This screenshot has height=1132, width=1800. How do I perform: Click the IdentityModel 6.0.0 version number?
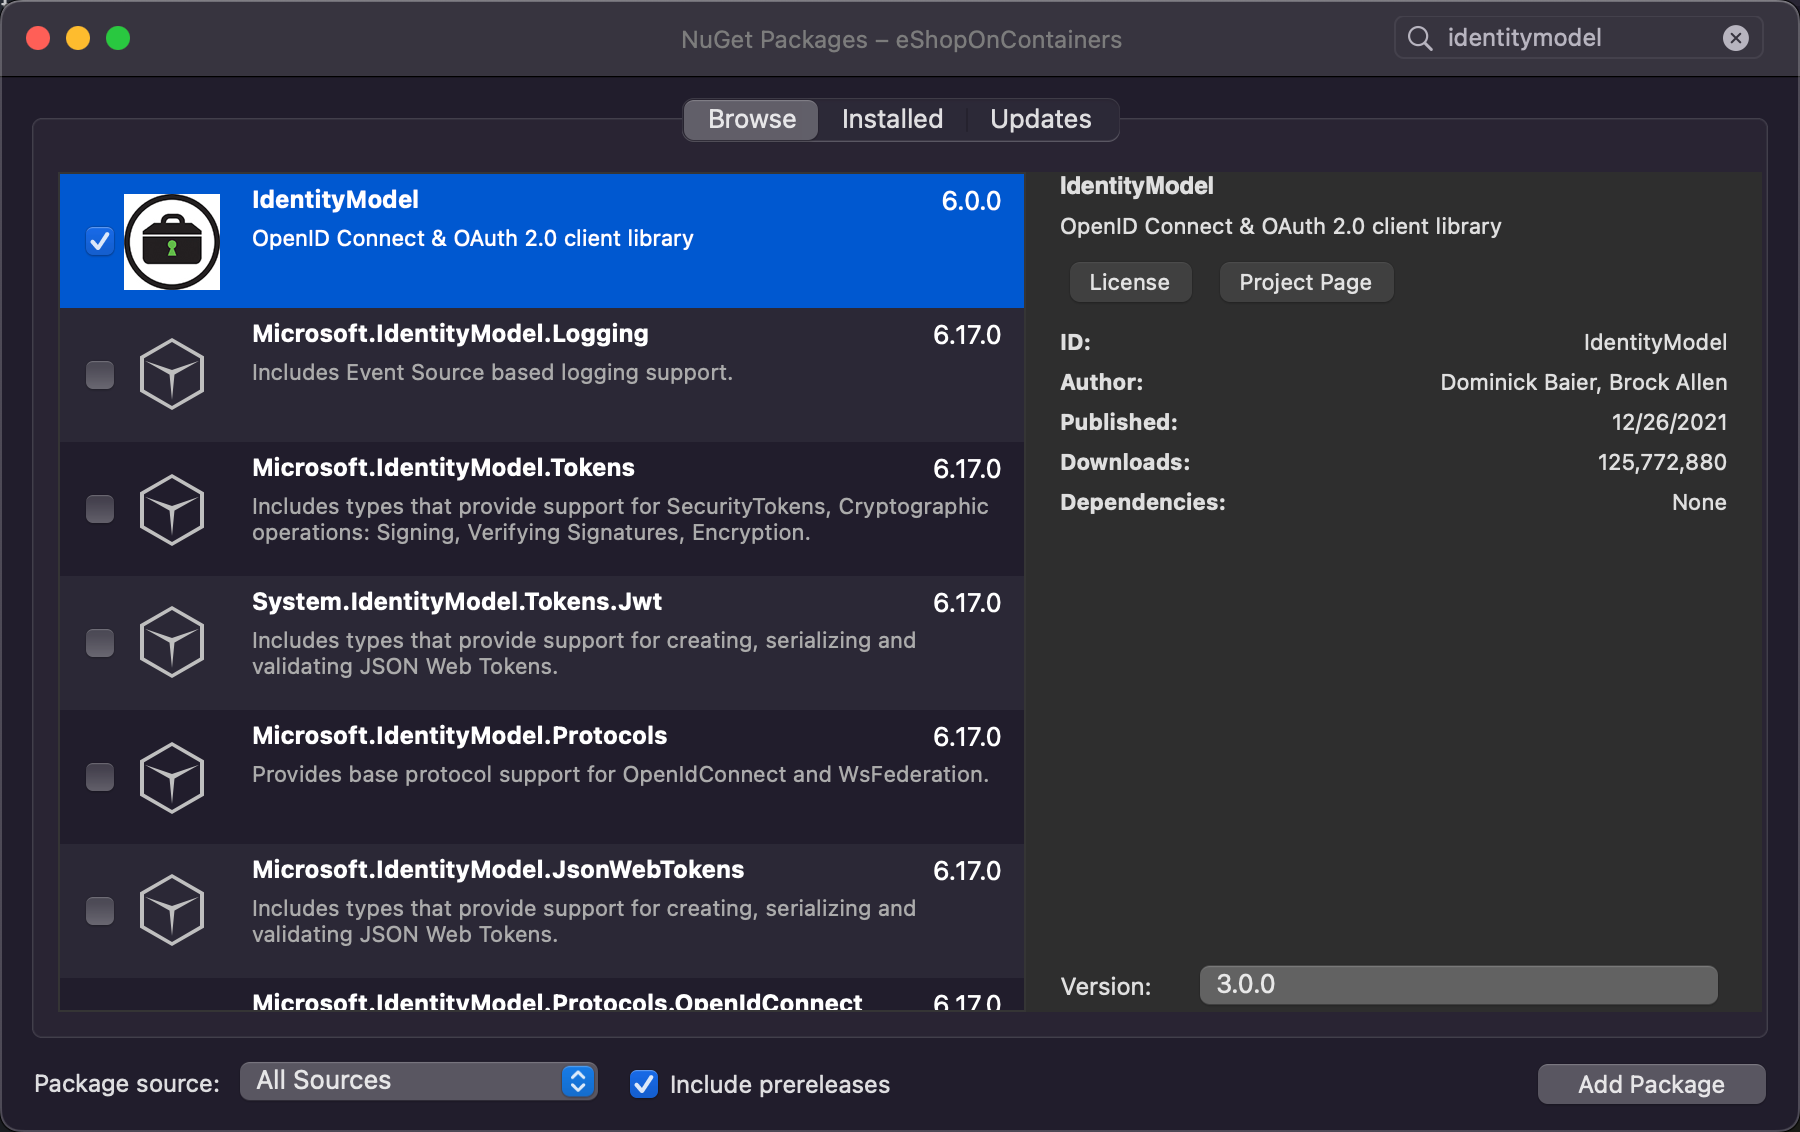[x=971, y=201]
